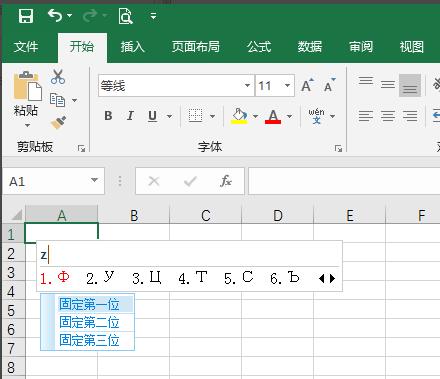Open the 字体 dialog launcher
The width and height of the screenshot is (440, 379).
(338, 148)
